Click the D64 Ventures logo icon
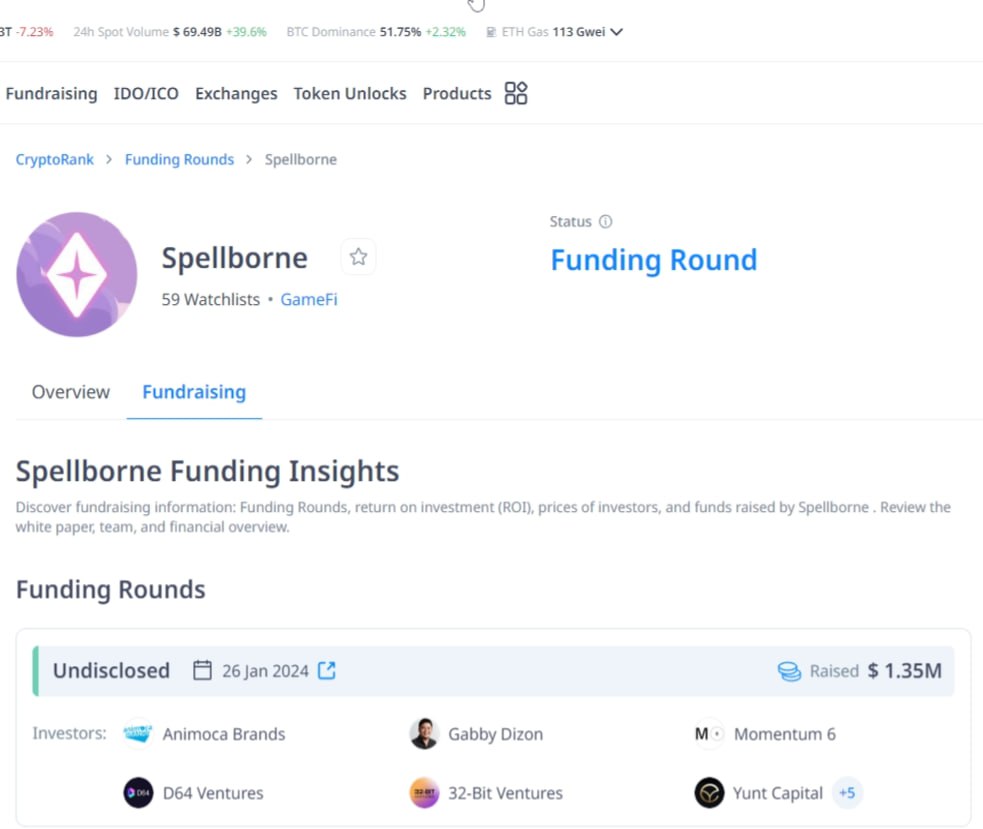Viewport: 983px width, 829px height. click(138, 793)
